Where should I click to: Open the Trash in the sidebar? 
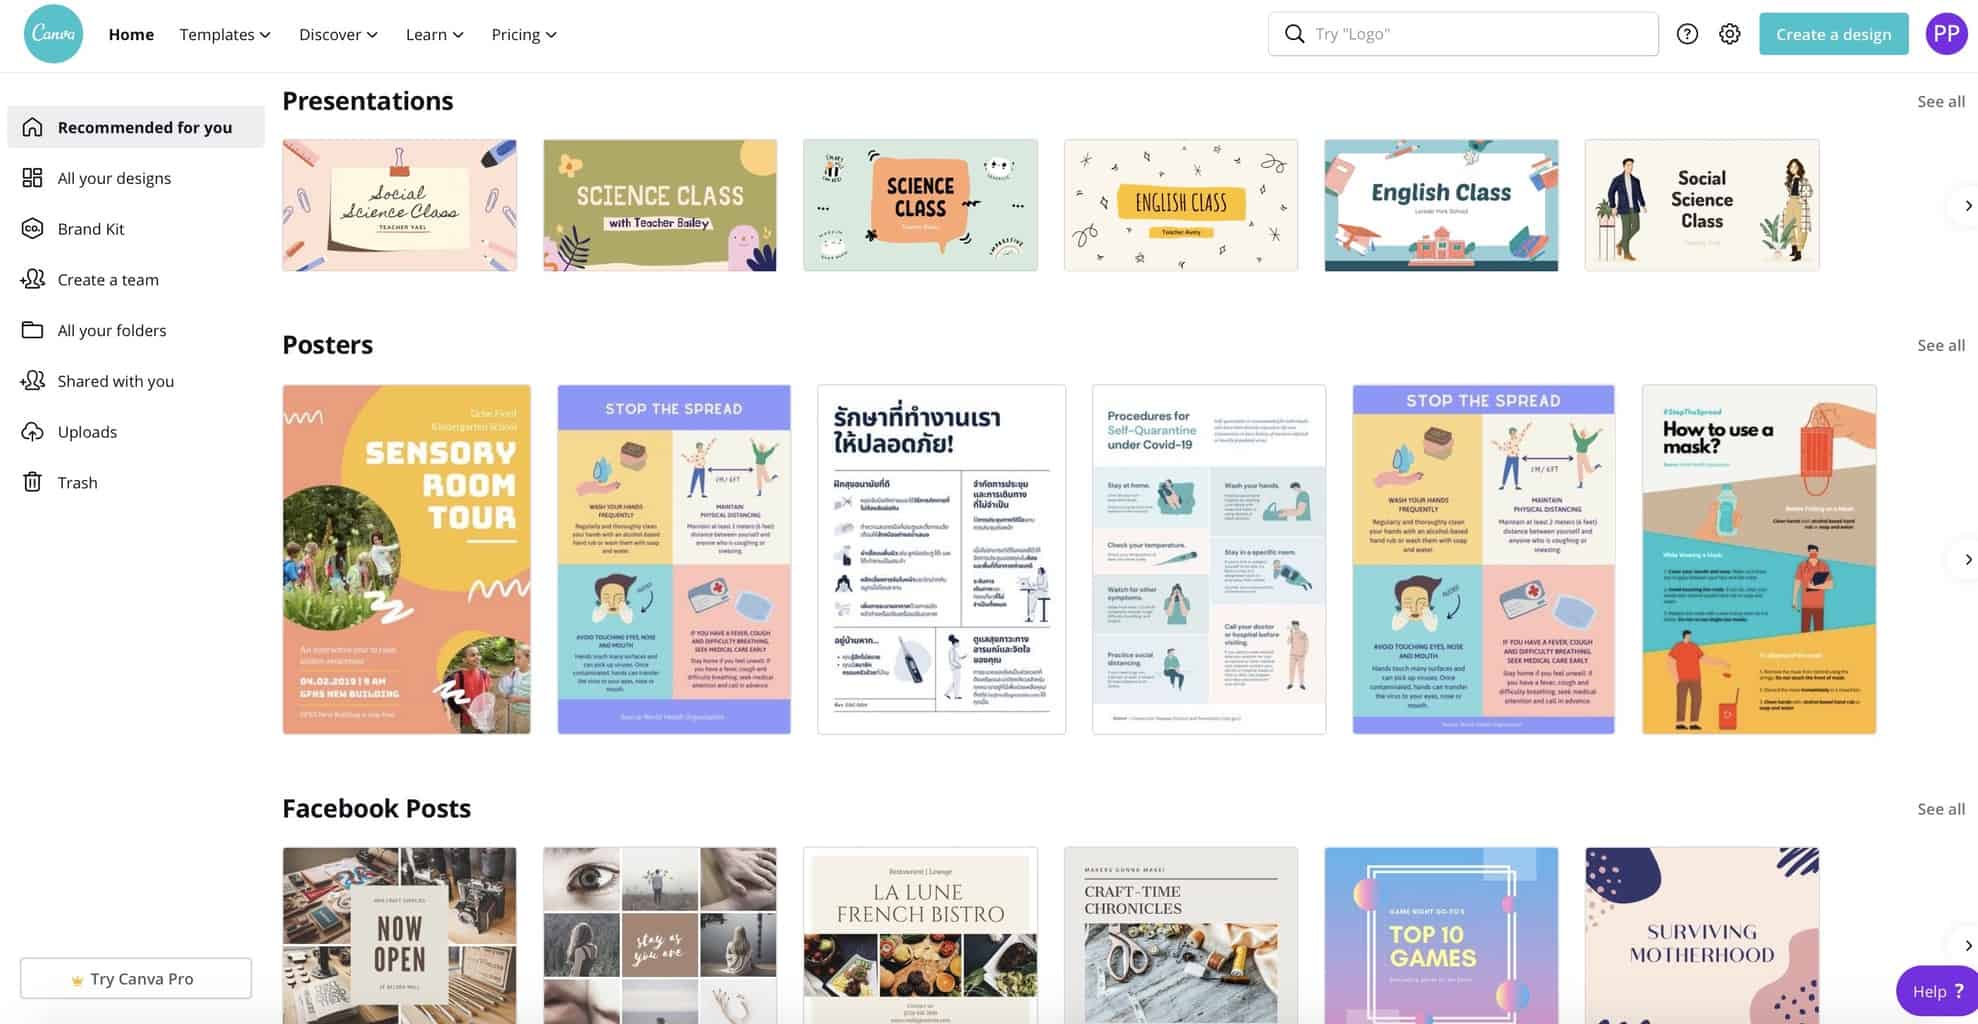pyautogui.click(x=77, y=483)
